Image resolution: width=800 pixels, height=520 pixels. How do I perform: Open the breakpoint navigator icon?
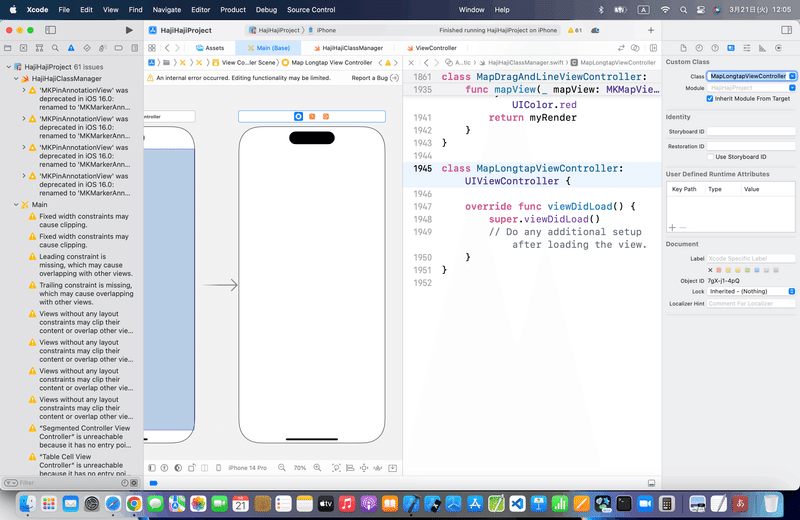point(118,48)
